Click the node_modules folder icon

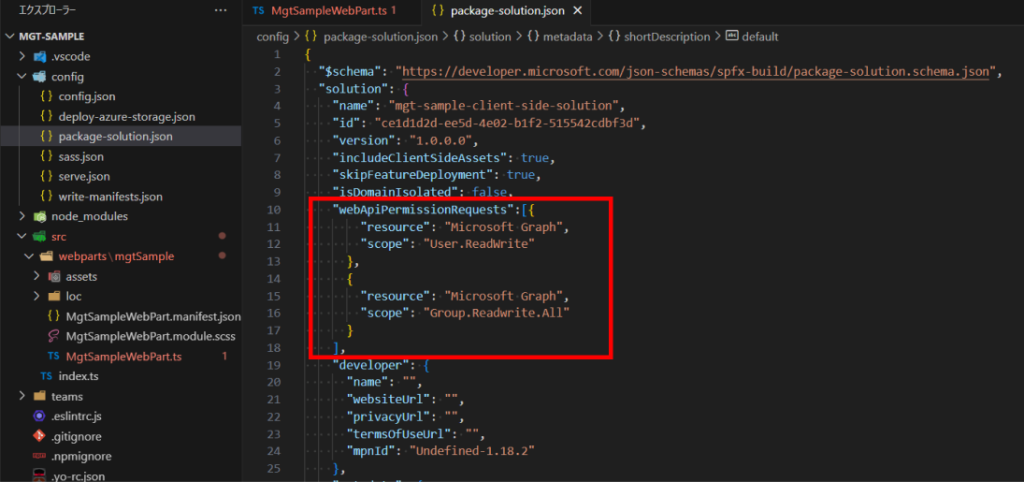[x=39, y=216]
